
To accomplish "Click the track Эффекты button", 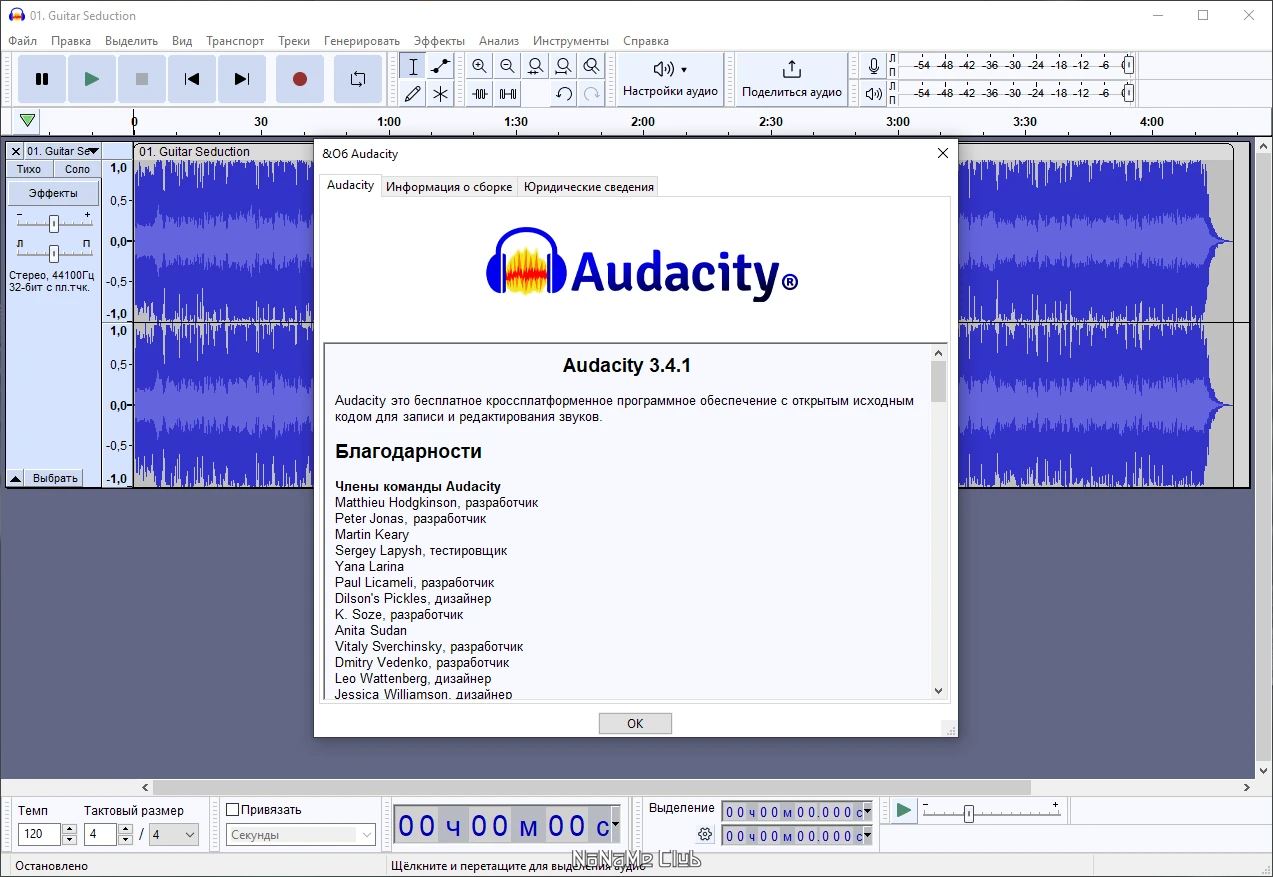I will [53, 193].
